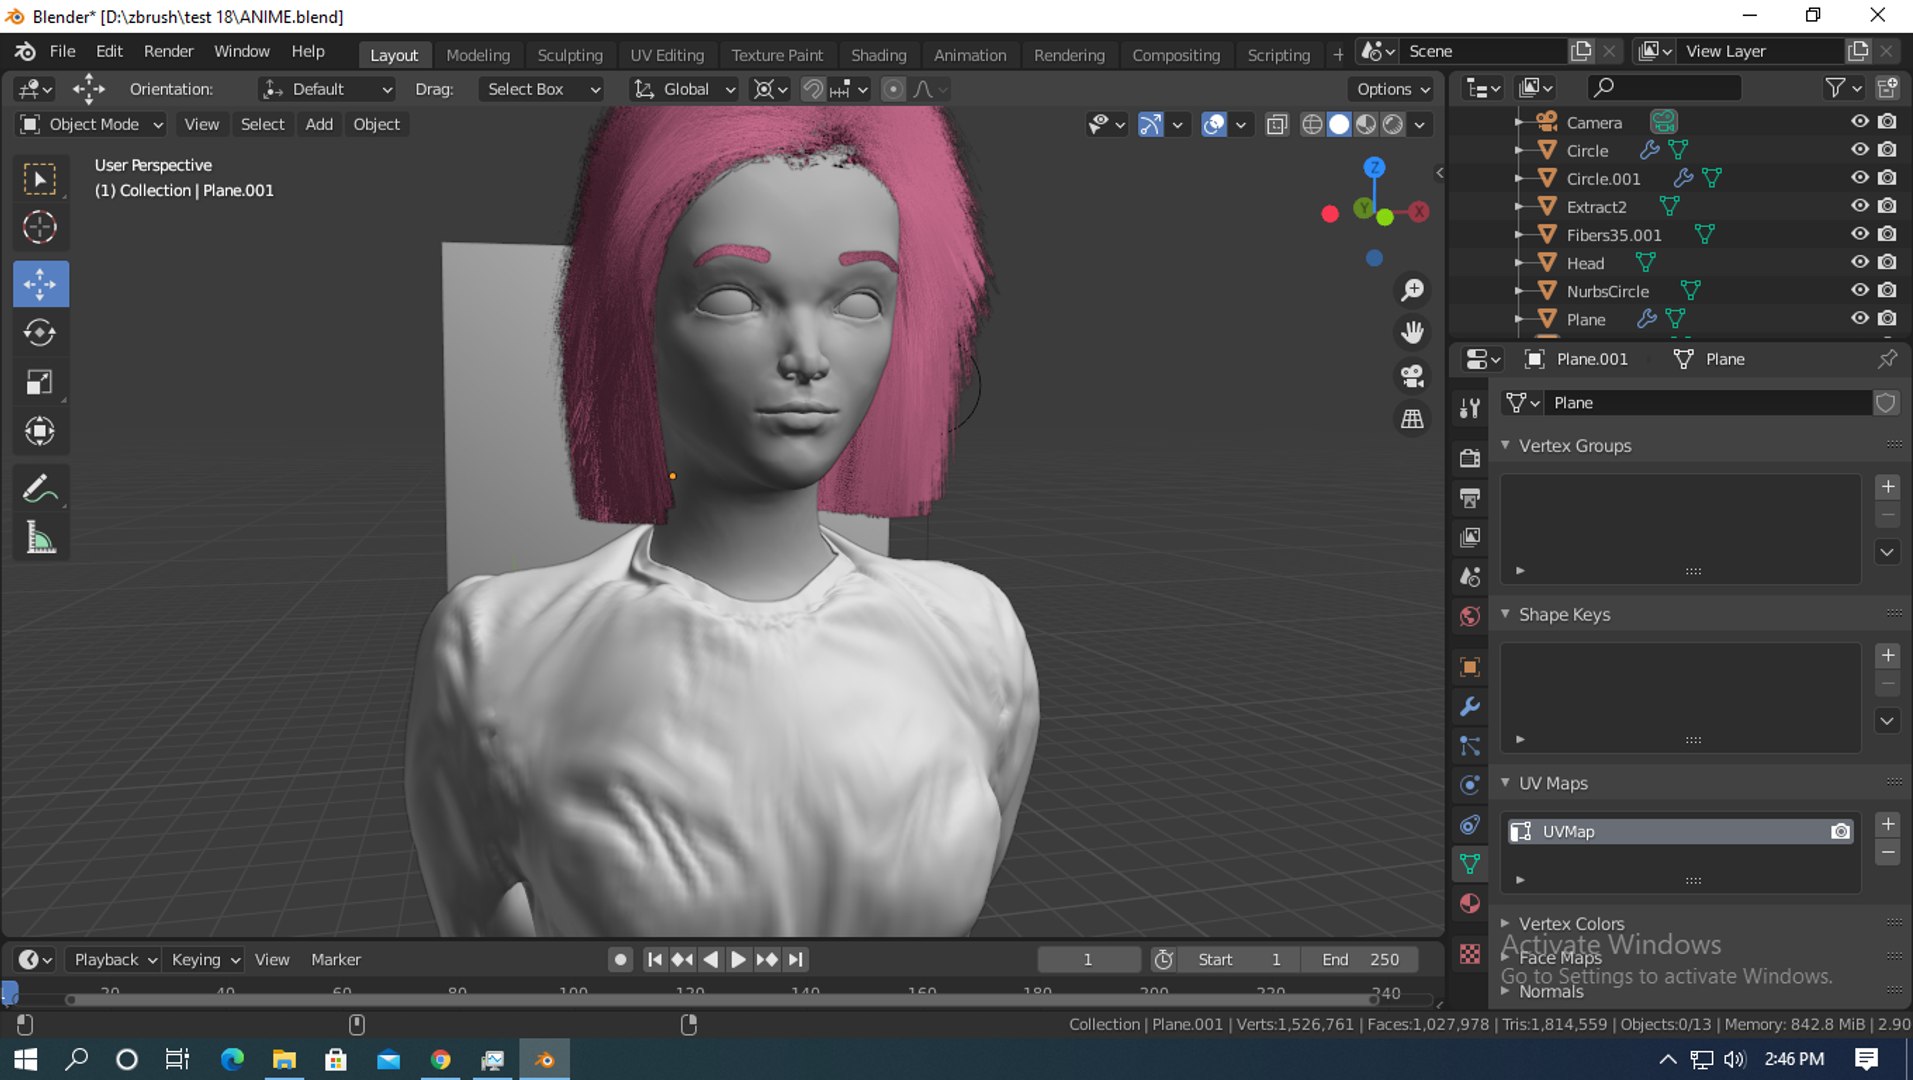The width and height of the screenshot is (1913, 1080).
Task: Activate the 3D Cursor tool
Action: coord(40,228)
